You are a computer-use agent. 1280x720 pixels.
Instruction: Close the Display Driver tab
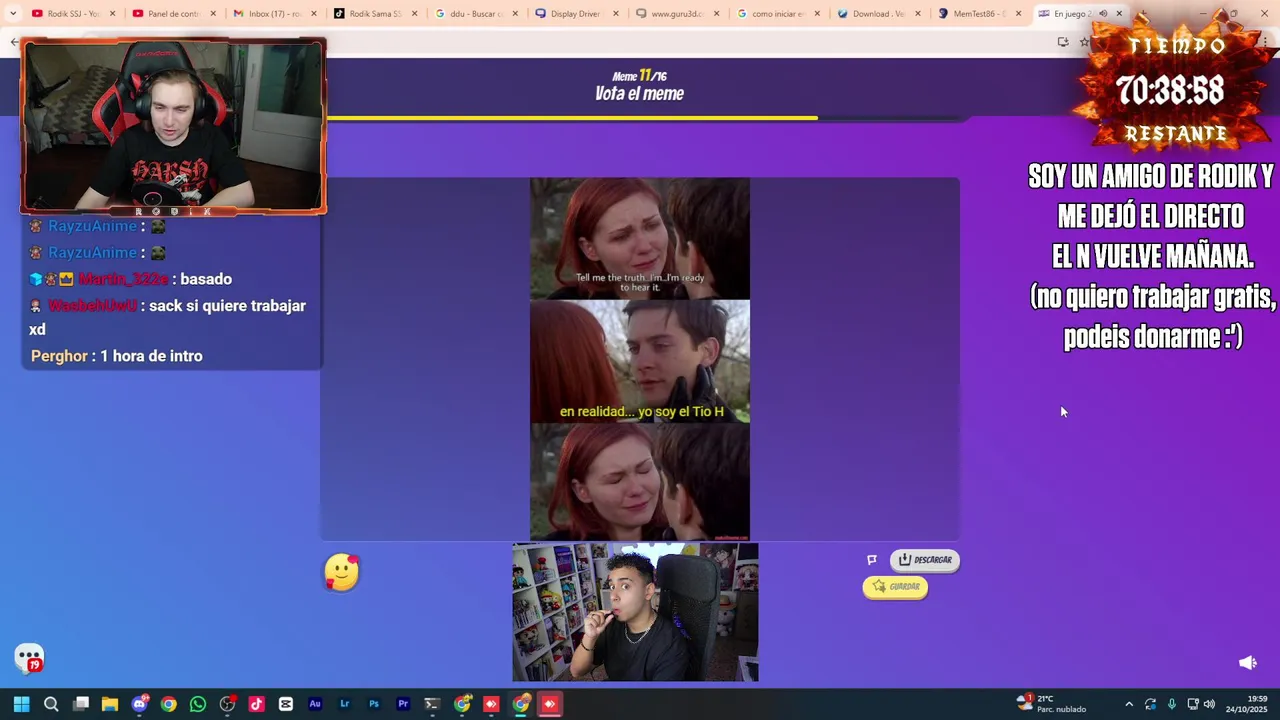(616, 14)
